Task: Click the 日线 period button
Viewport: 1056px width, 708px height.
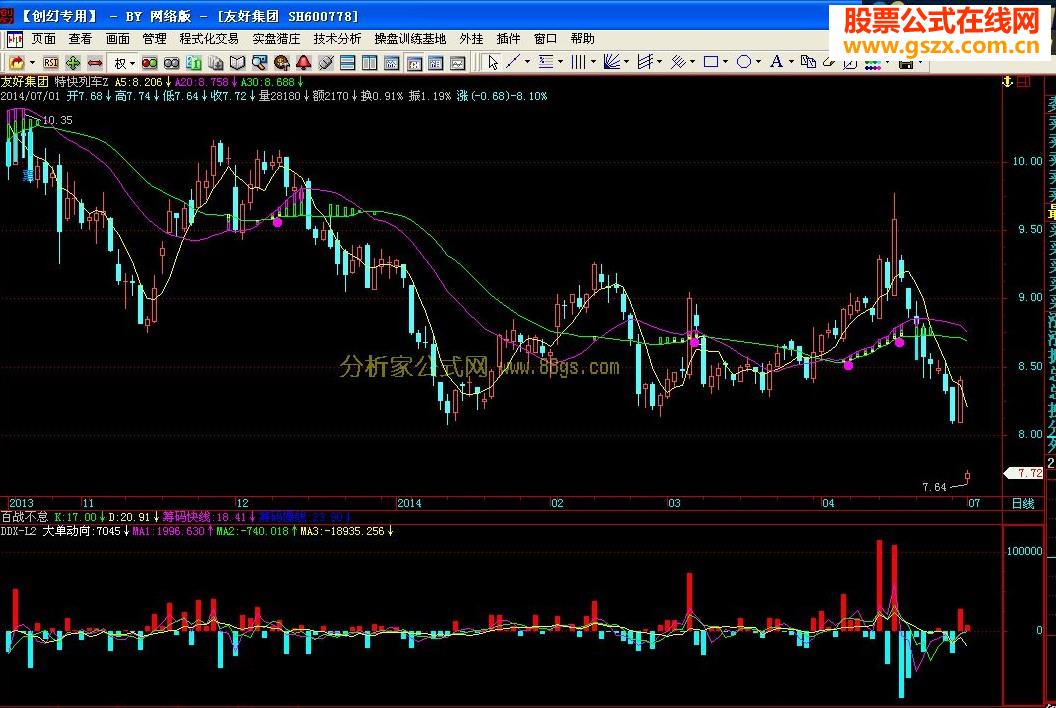Action: (x=1023, y=504)
